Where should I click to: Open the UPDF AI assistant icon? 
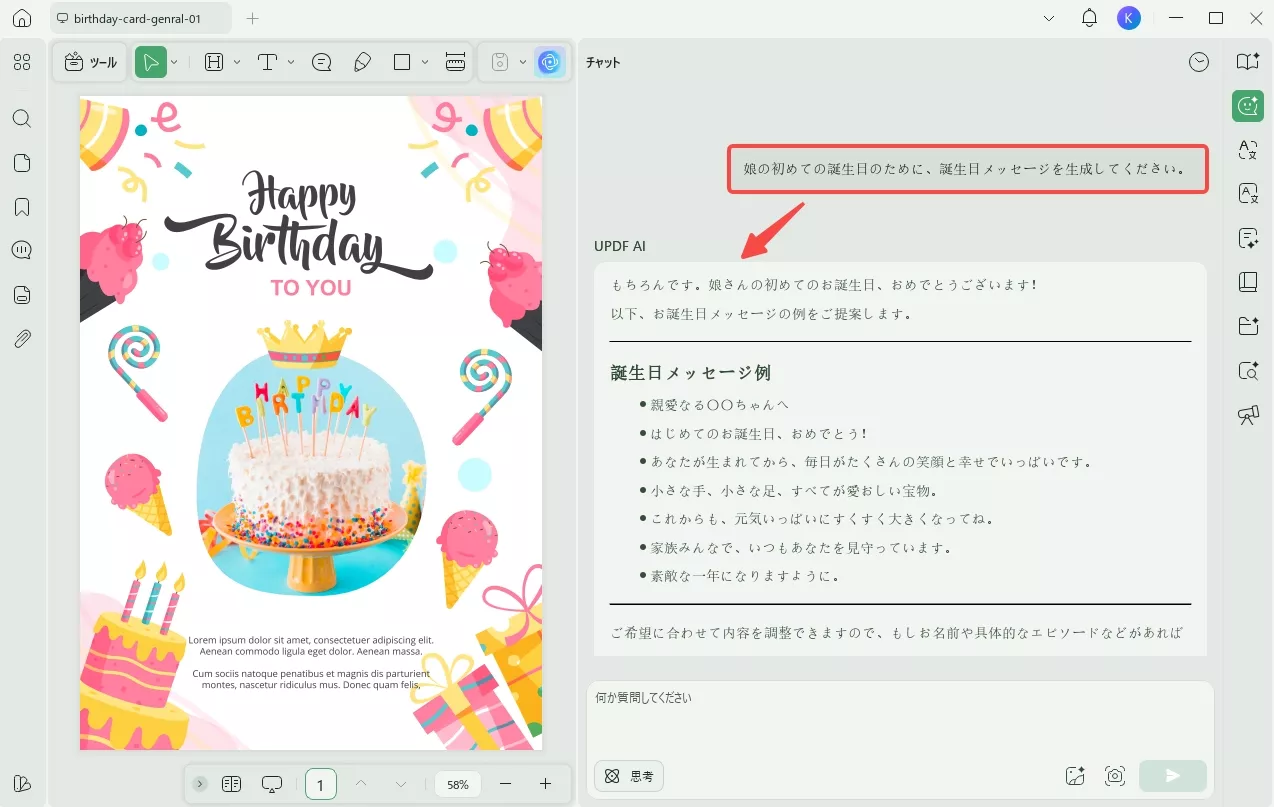(549, 61)
